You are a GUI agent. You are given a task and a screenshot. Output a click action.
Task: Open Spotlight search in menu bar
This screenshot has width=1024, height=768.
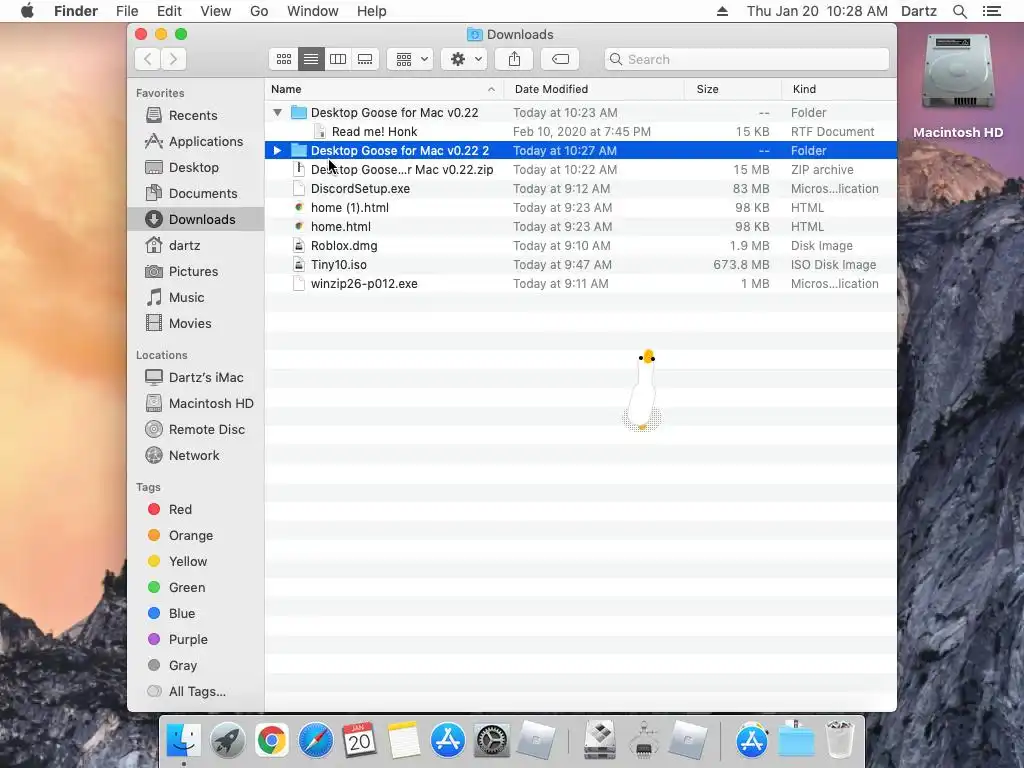(959, 11)
